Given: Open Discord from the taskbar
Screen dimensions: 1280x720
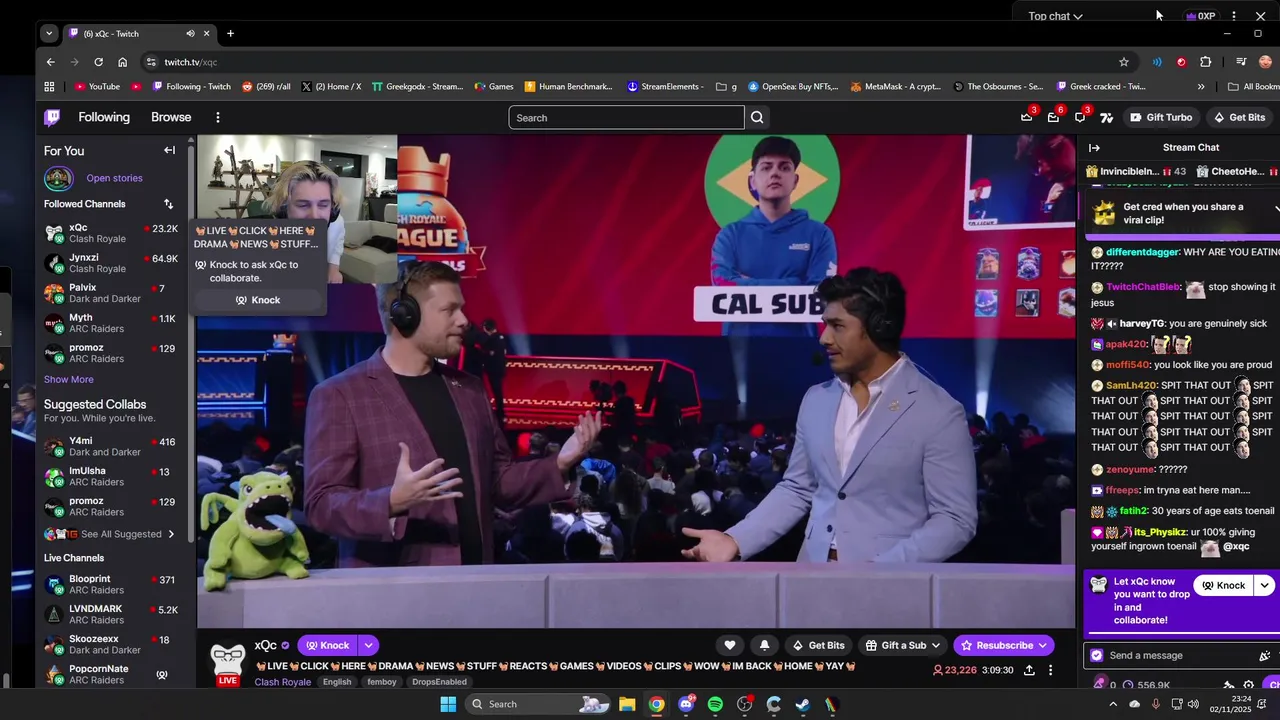Looking at the screenshot, I should [686, 704].
